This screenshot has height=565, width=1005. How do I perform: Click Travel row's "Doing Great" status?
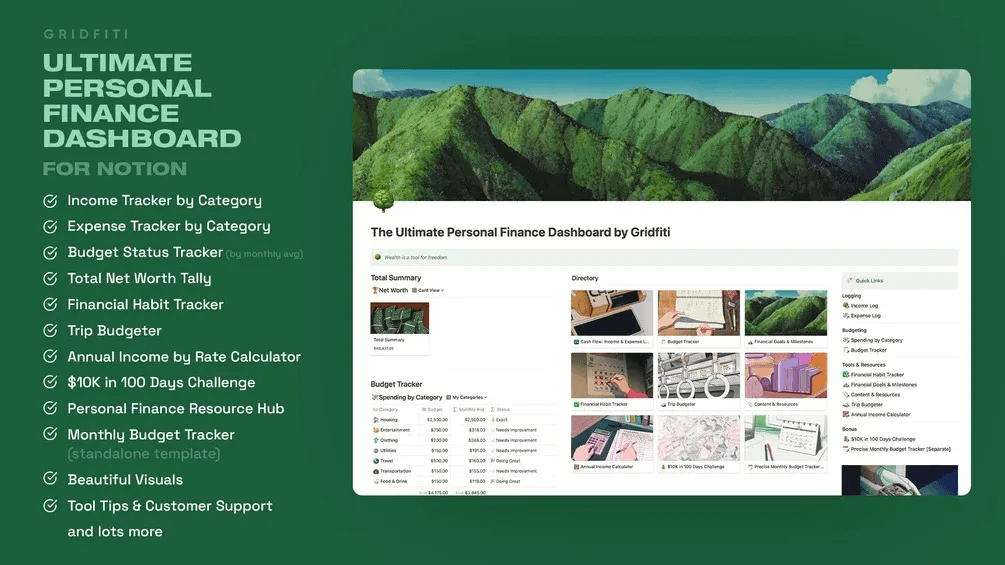(506, 461)
